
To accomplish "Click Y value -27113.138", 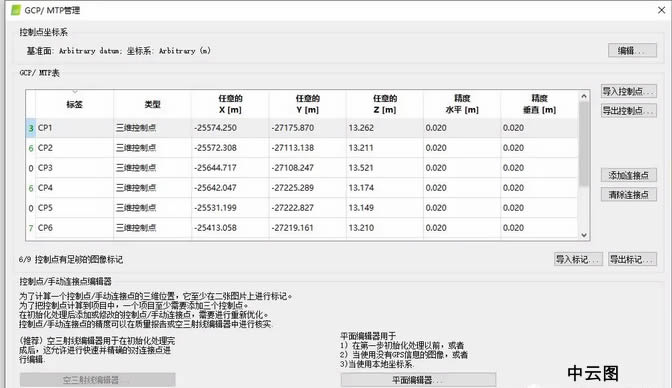I will (x=293, y=148).
